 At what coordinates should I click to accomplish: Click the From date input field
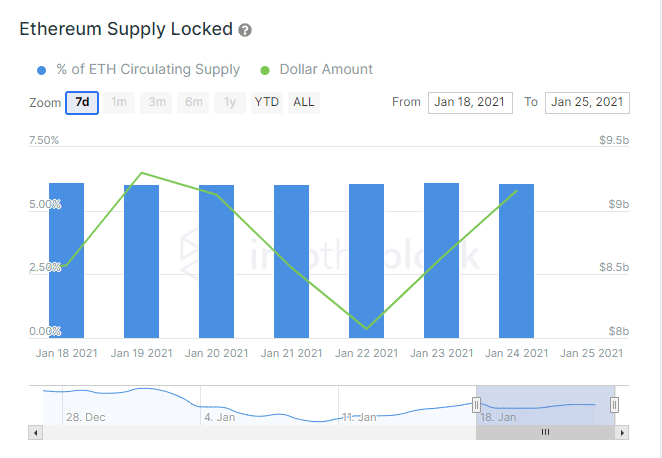click(470, 102)
